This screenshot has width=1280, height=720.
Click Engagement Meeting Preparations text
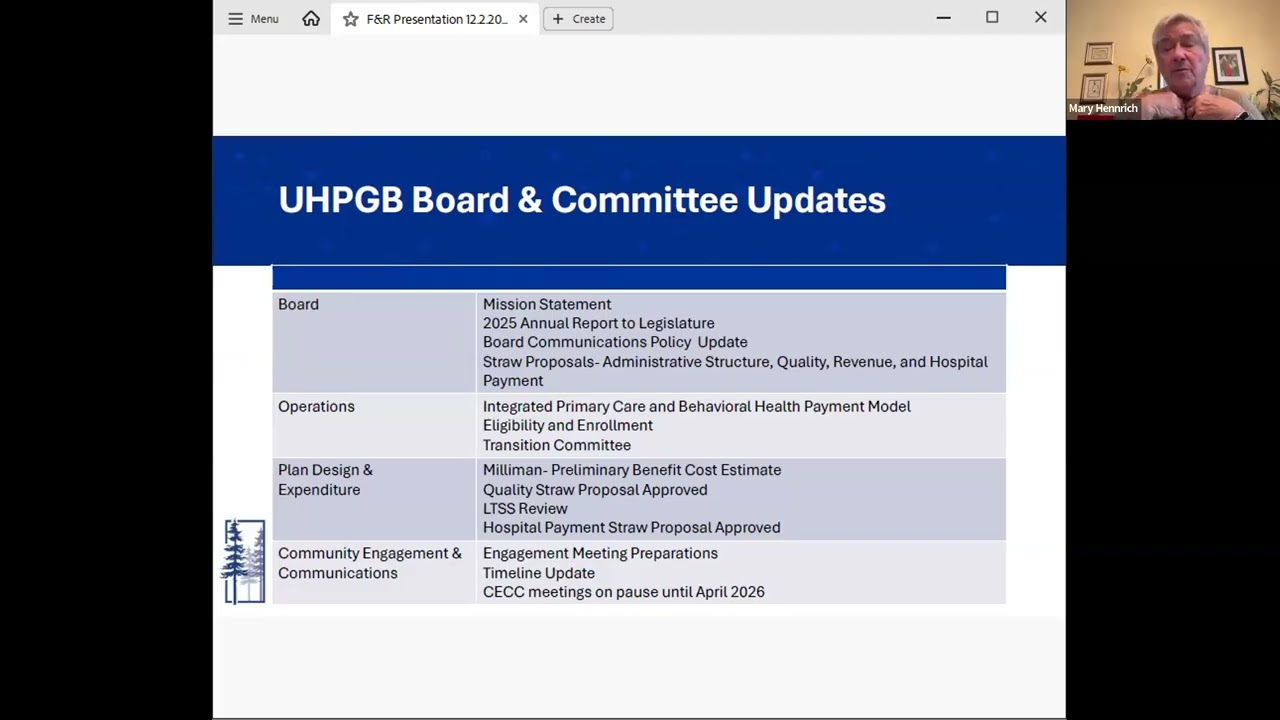(600, 553)
